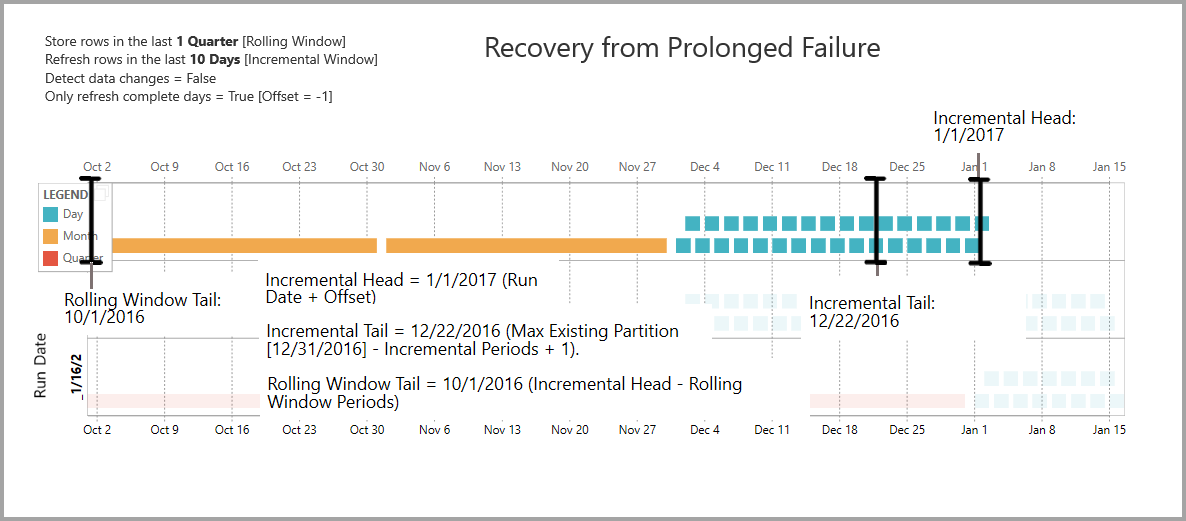Click the 'Recovery from Prolonged Failure' chart title
This screenshot has height=521, width=1186.
(x=682, y=47)
